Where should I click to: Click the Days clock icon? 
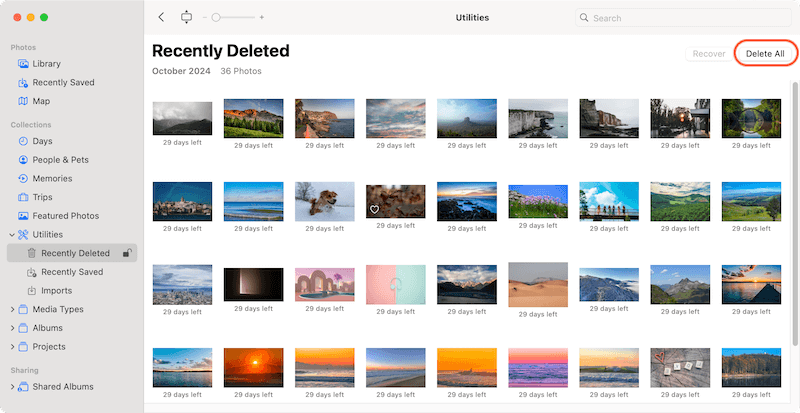click(23, 141)
